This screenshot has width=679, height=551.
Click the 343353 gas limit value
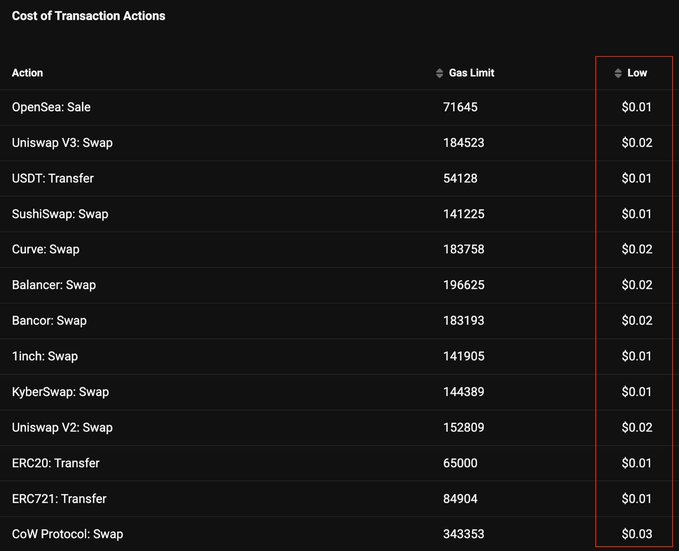pos(464,534)
